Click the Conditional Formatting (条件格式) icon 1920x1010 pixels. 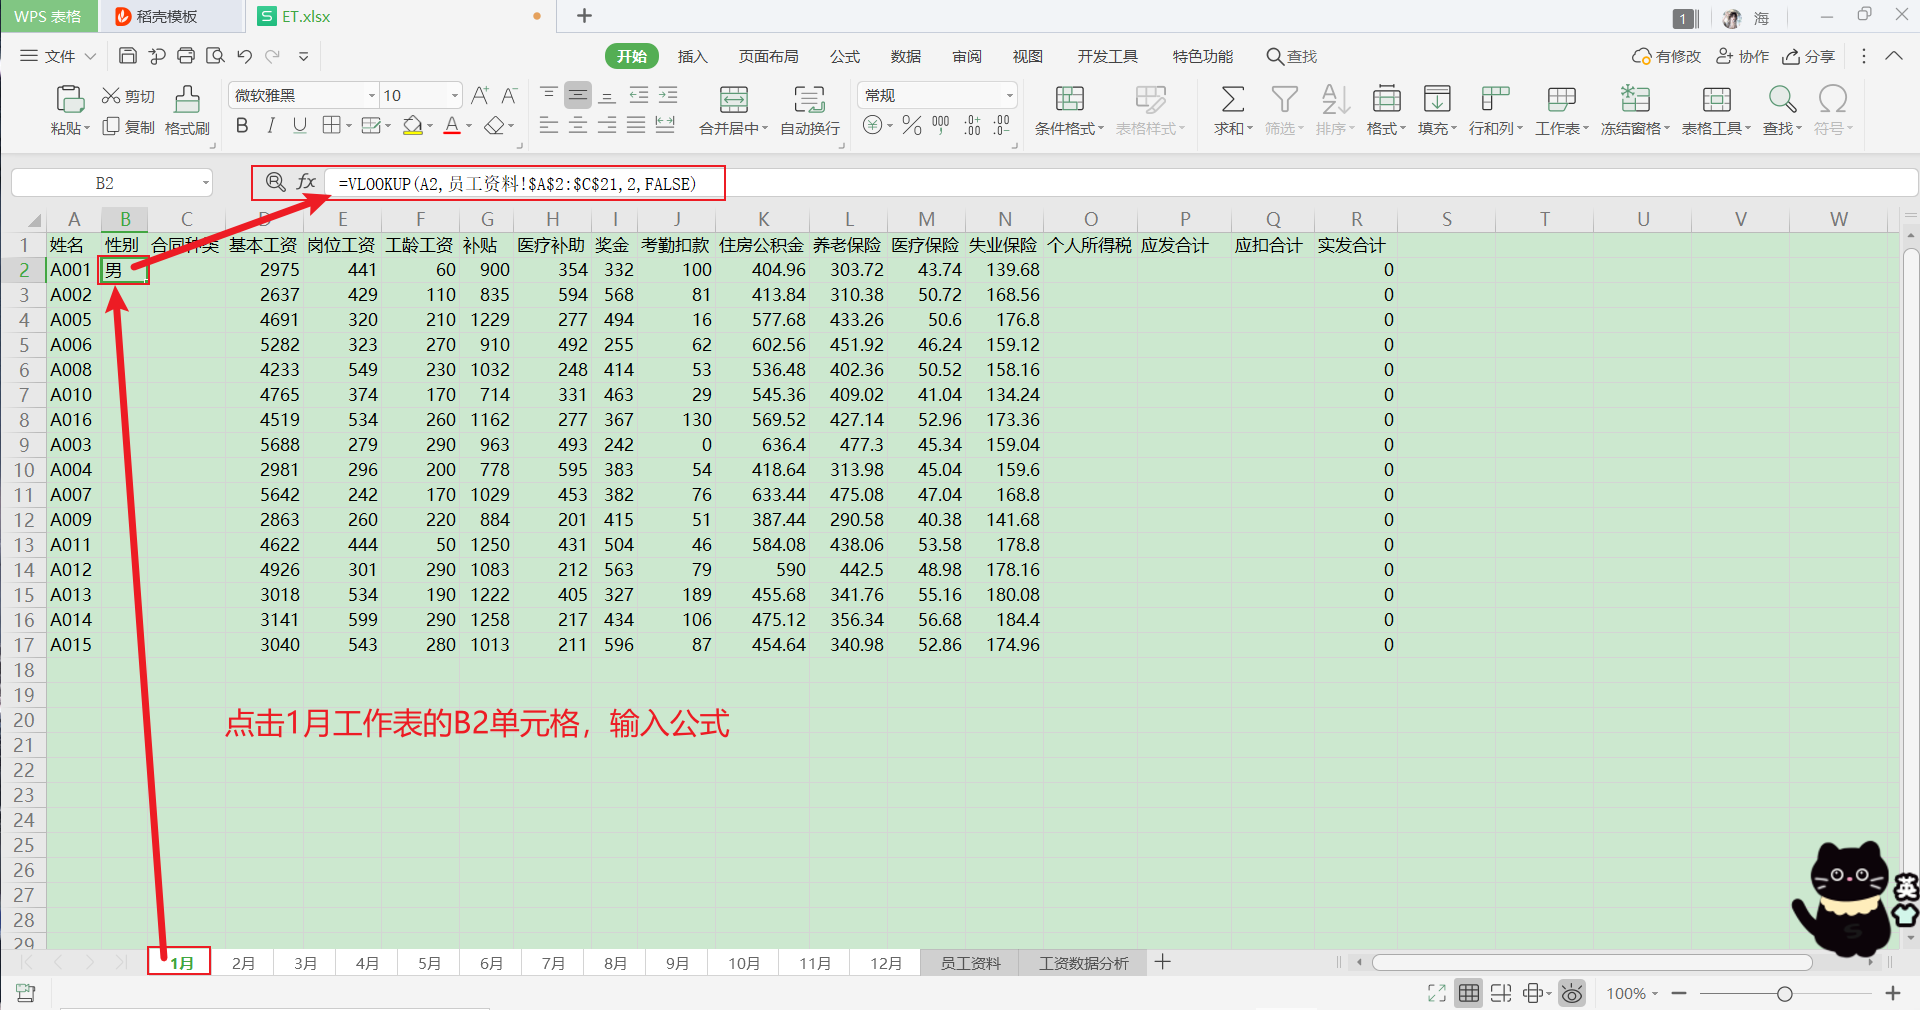[x=1069, y=99]
